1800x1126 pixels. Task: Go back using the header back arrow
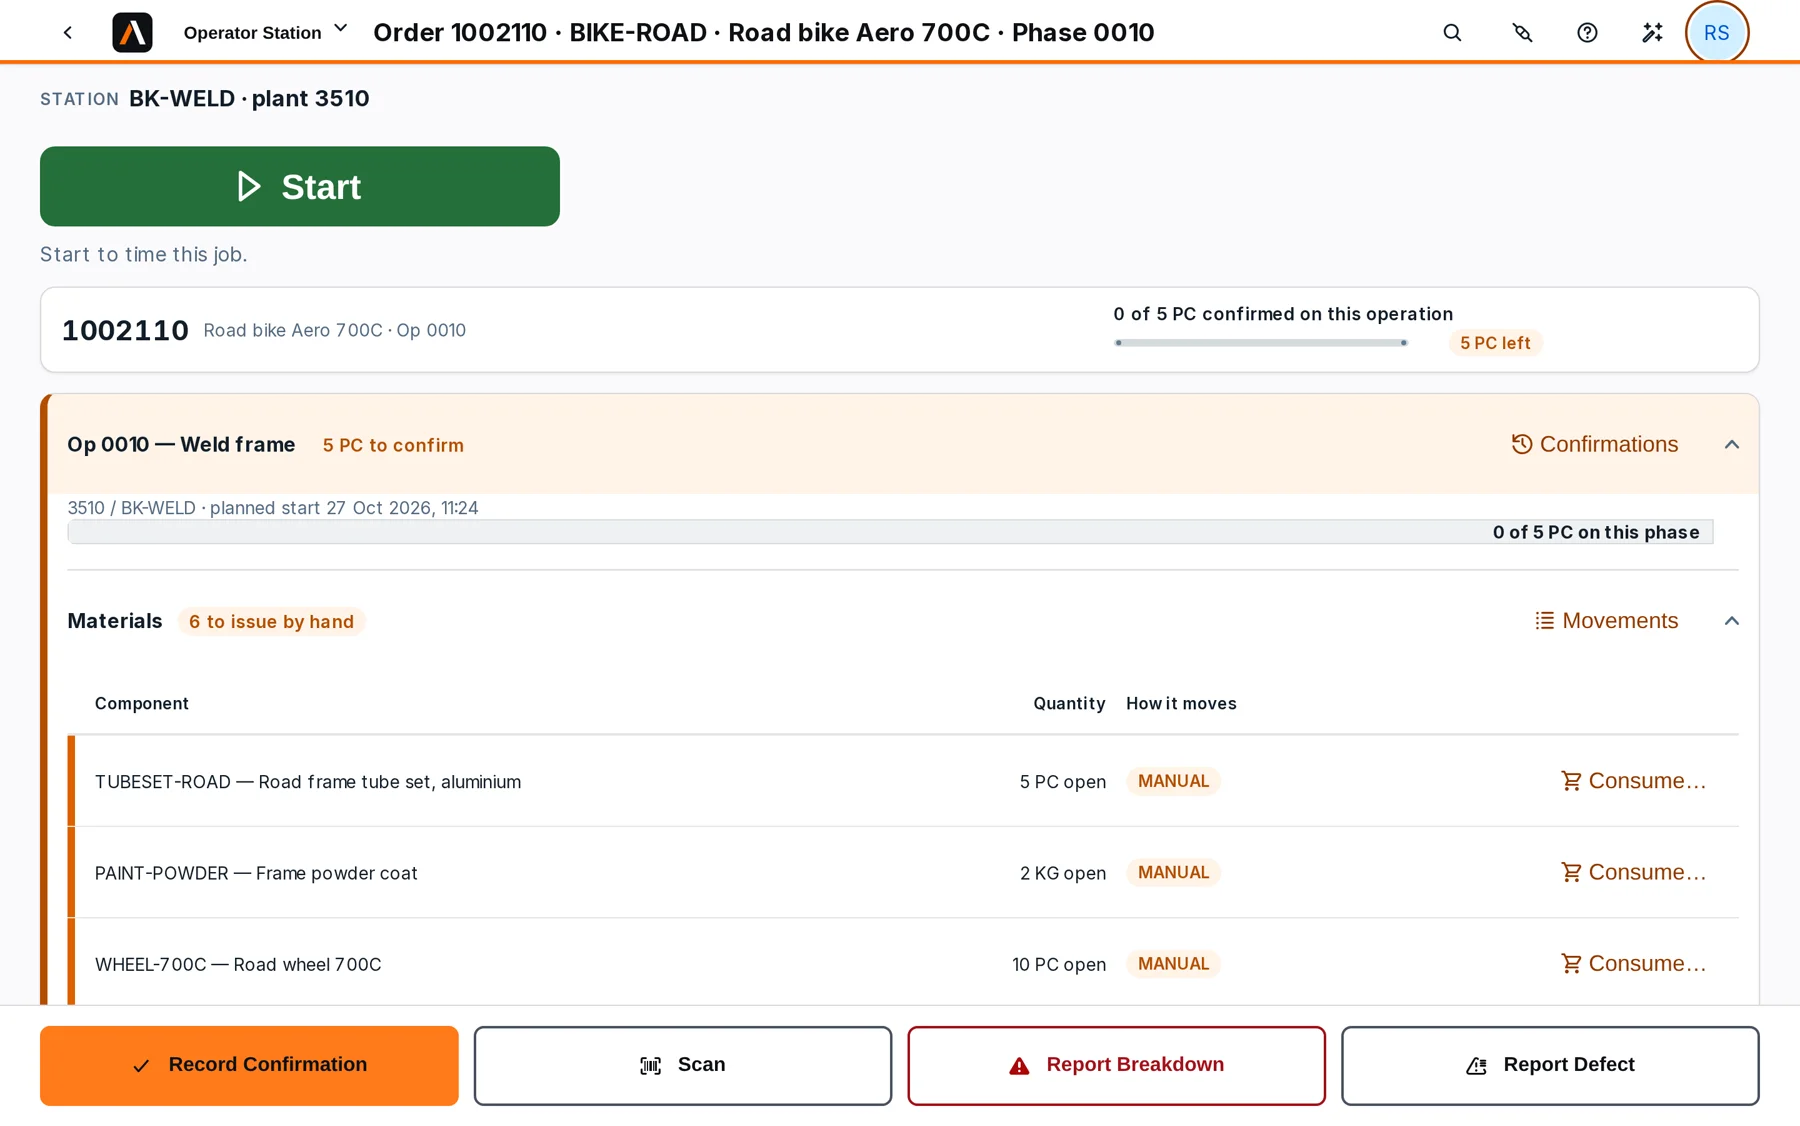pyautogui.click(x=68, y=32)
